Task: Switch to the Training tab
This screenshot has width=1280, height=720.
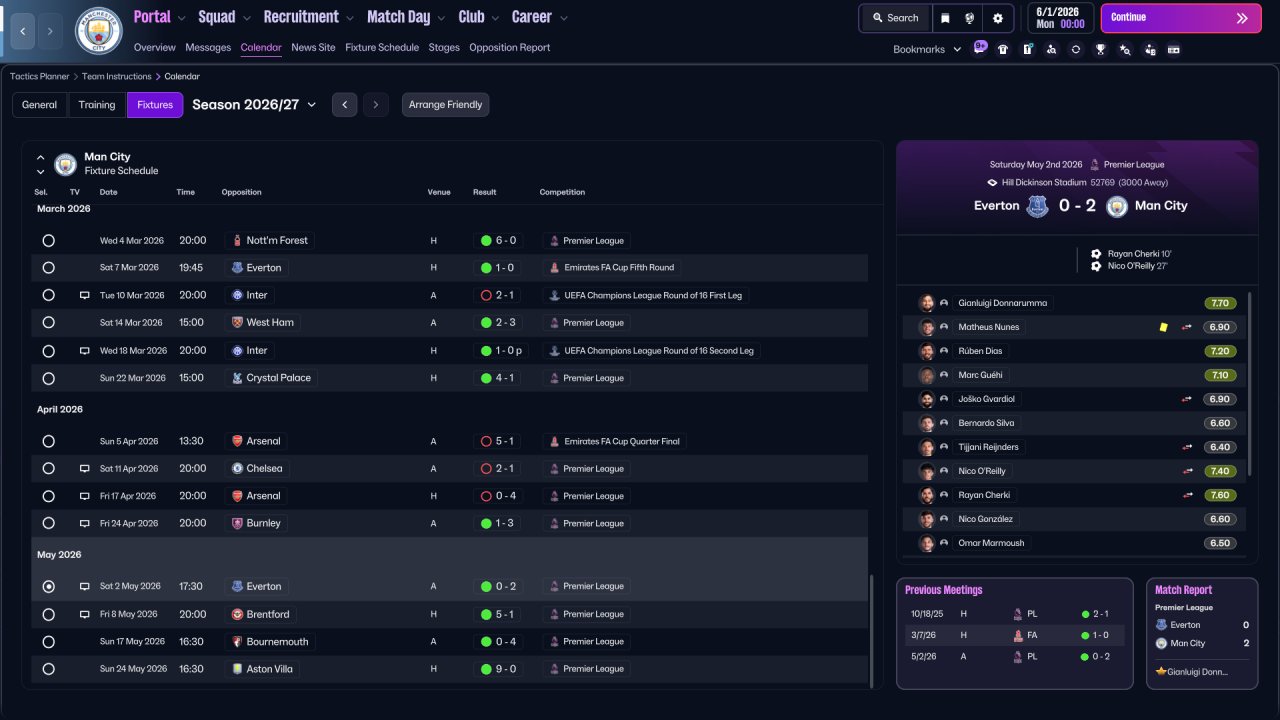Action: click(x=97, y=105)
